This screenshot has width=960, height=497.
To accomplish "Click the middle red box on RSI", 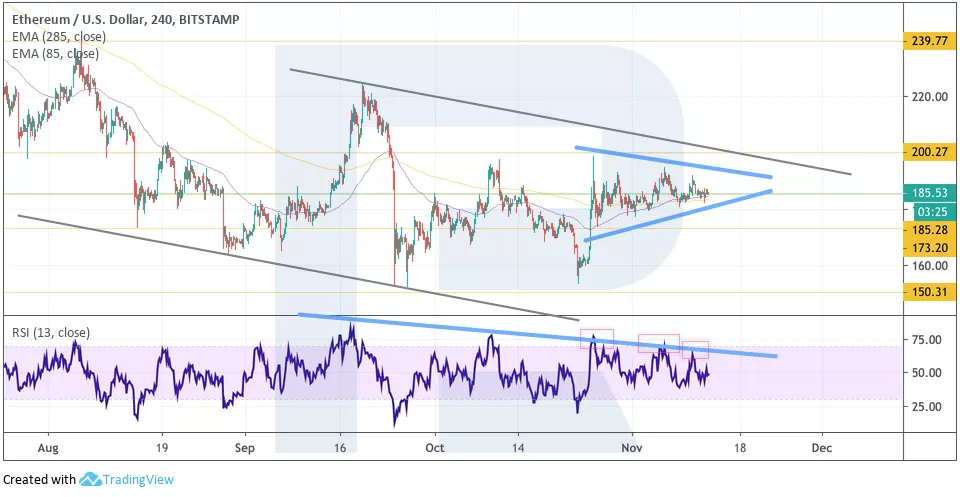I will (x=659, y=343).
